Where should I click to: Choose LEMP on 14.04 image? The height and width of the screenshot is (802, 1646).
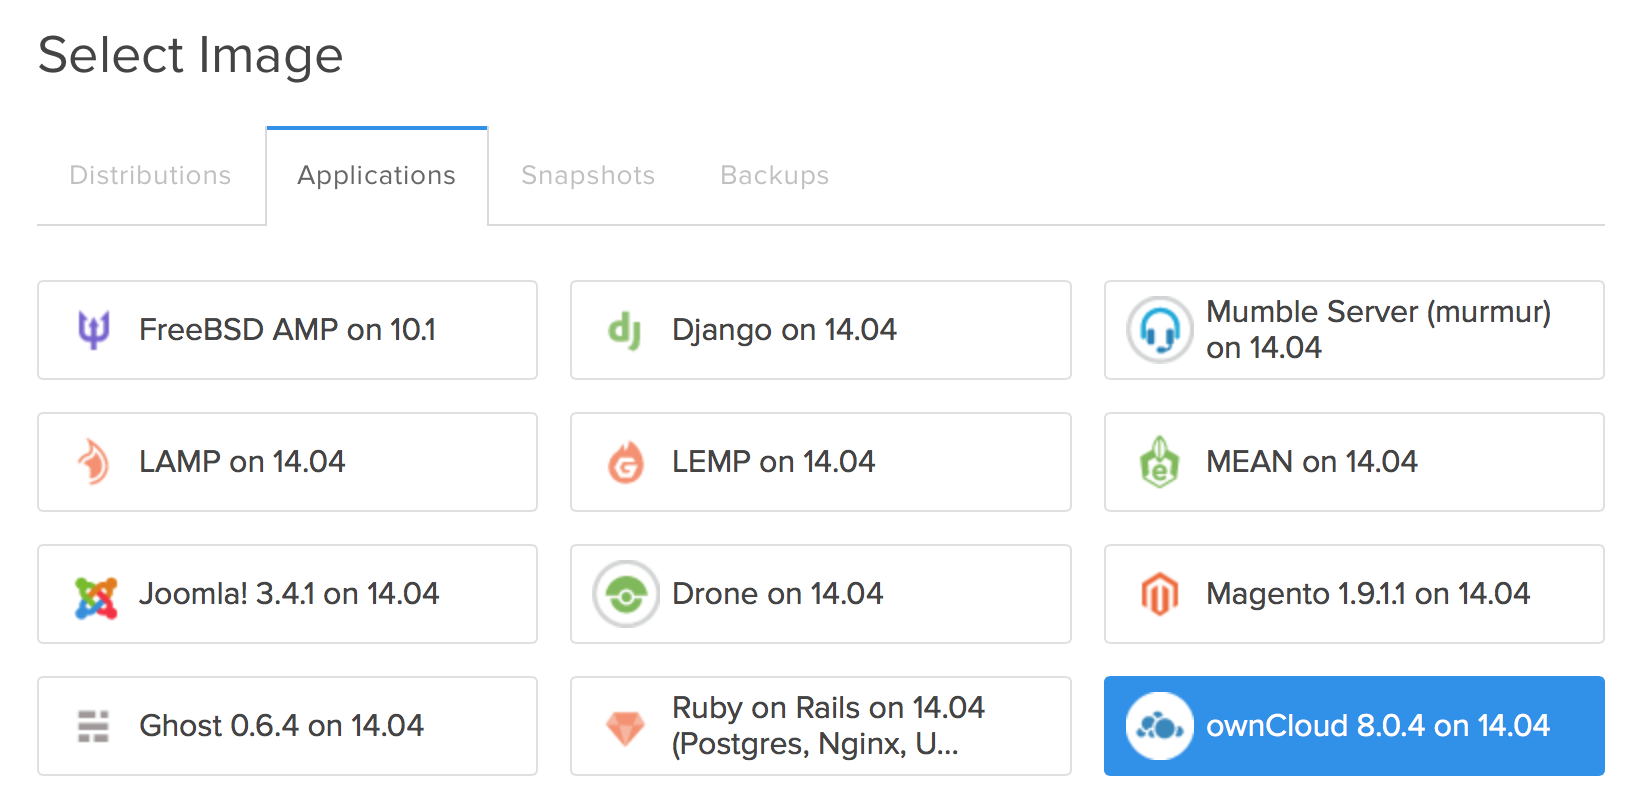click(821, 462)
